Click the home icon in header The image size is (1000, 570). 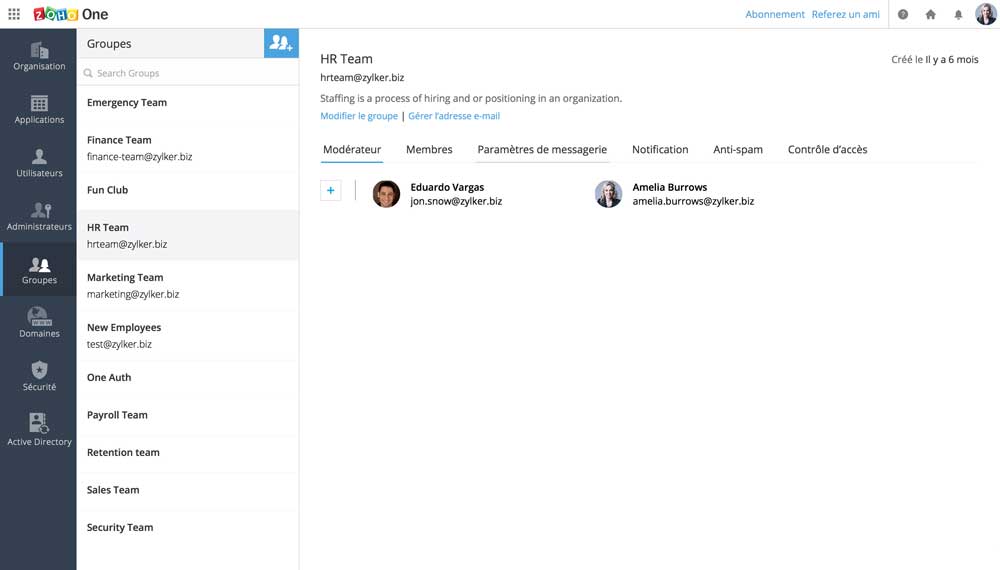point(931,15)
